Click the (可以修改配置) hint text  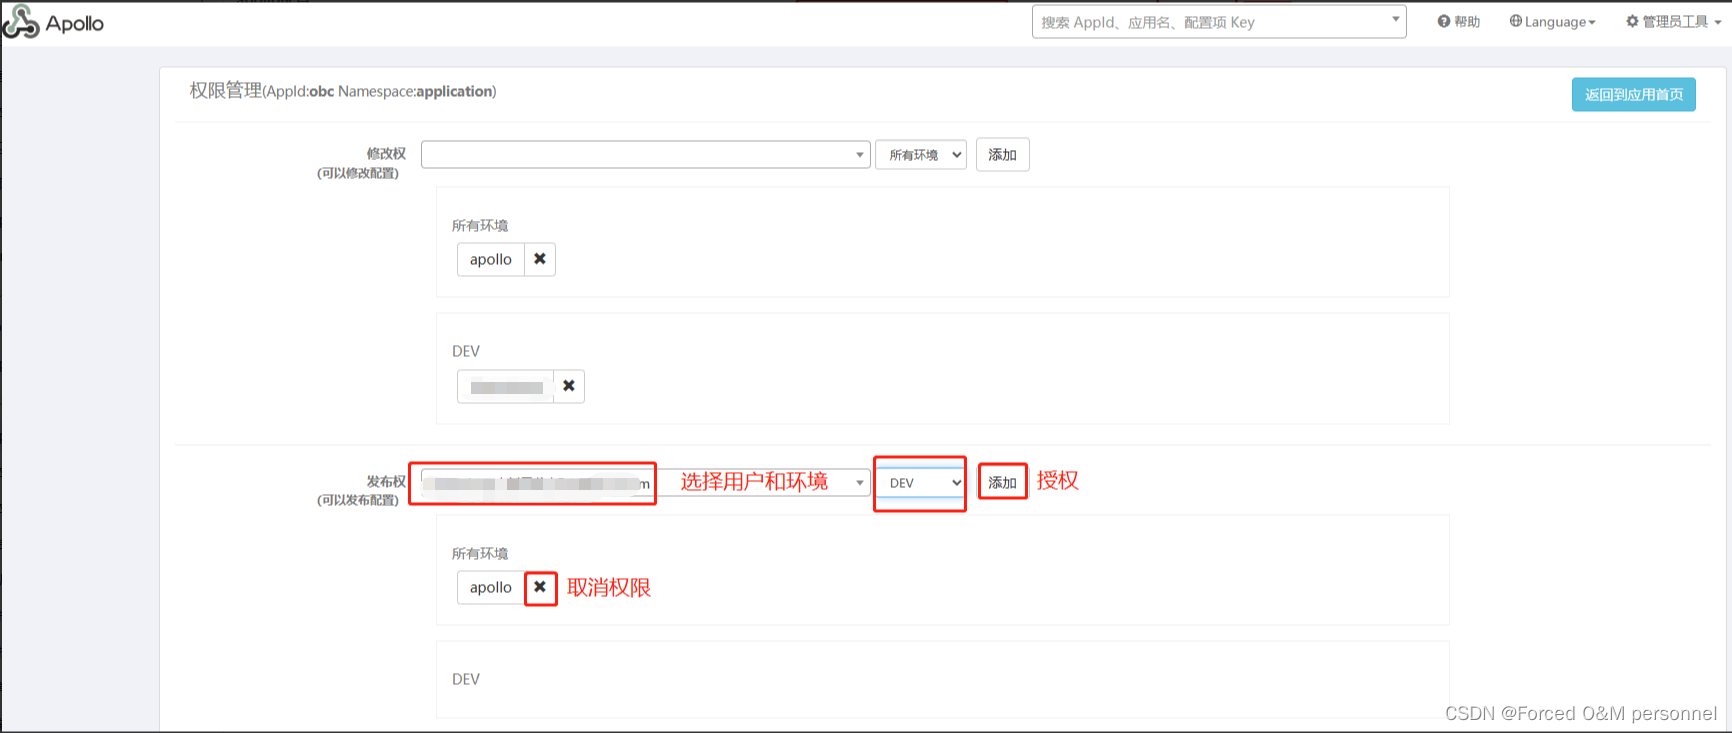358,173
